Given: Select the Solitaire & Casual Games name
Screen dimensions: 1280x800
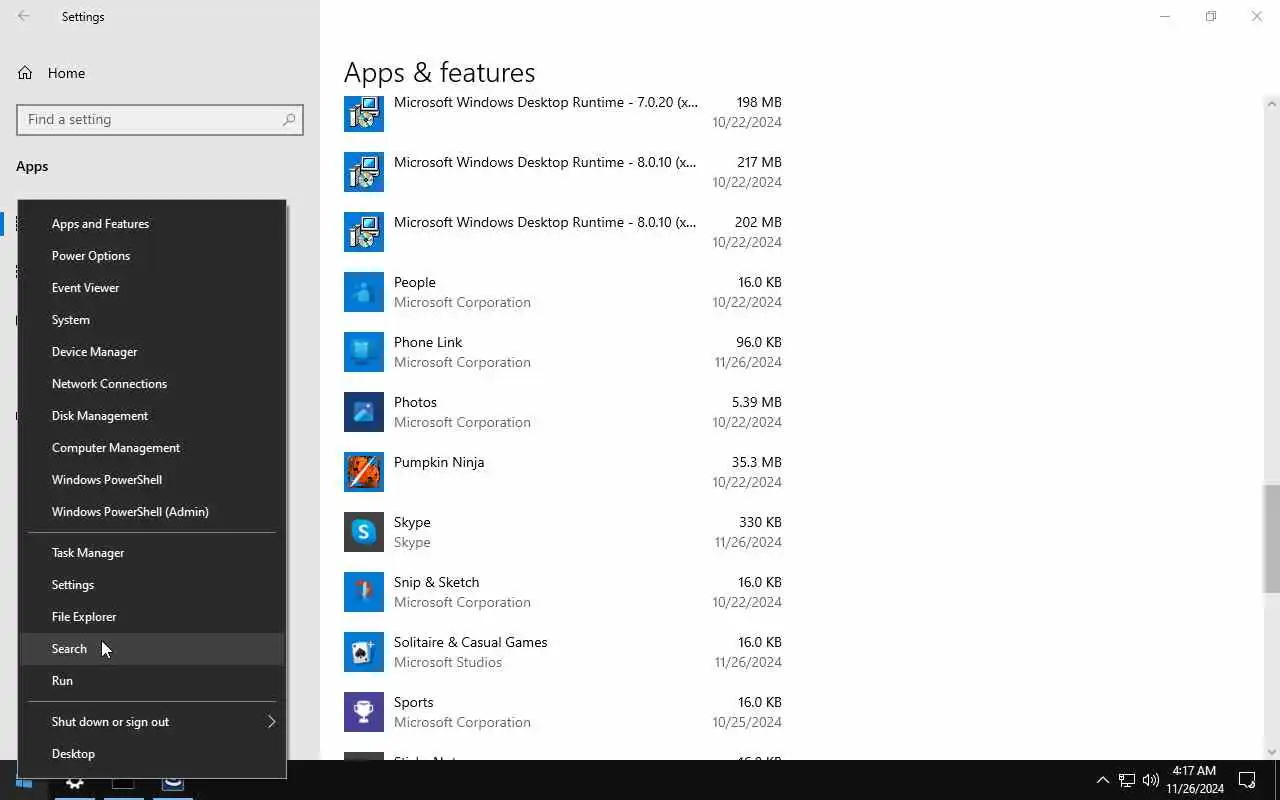Looking at the screenshot, I should [x=471, y=642].
